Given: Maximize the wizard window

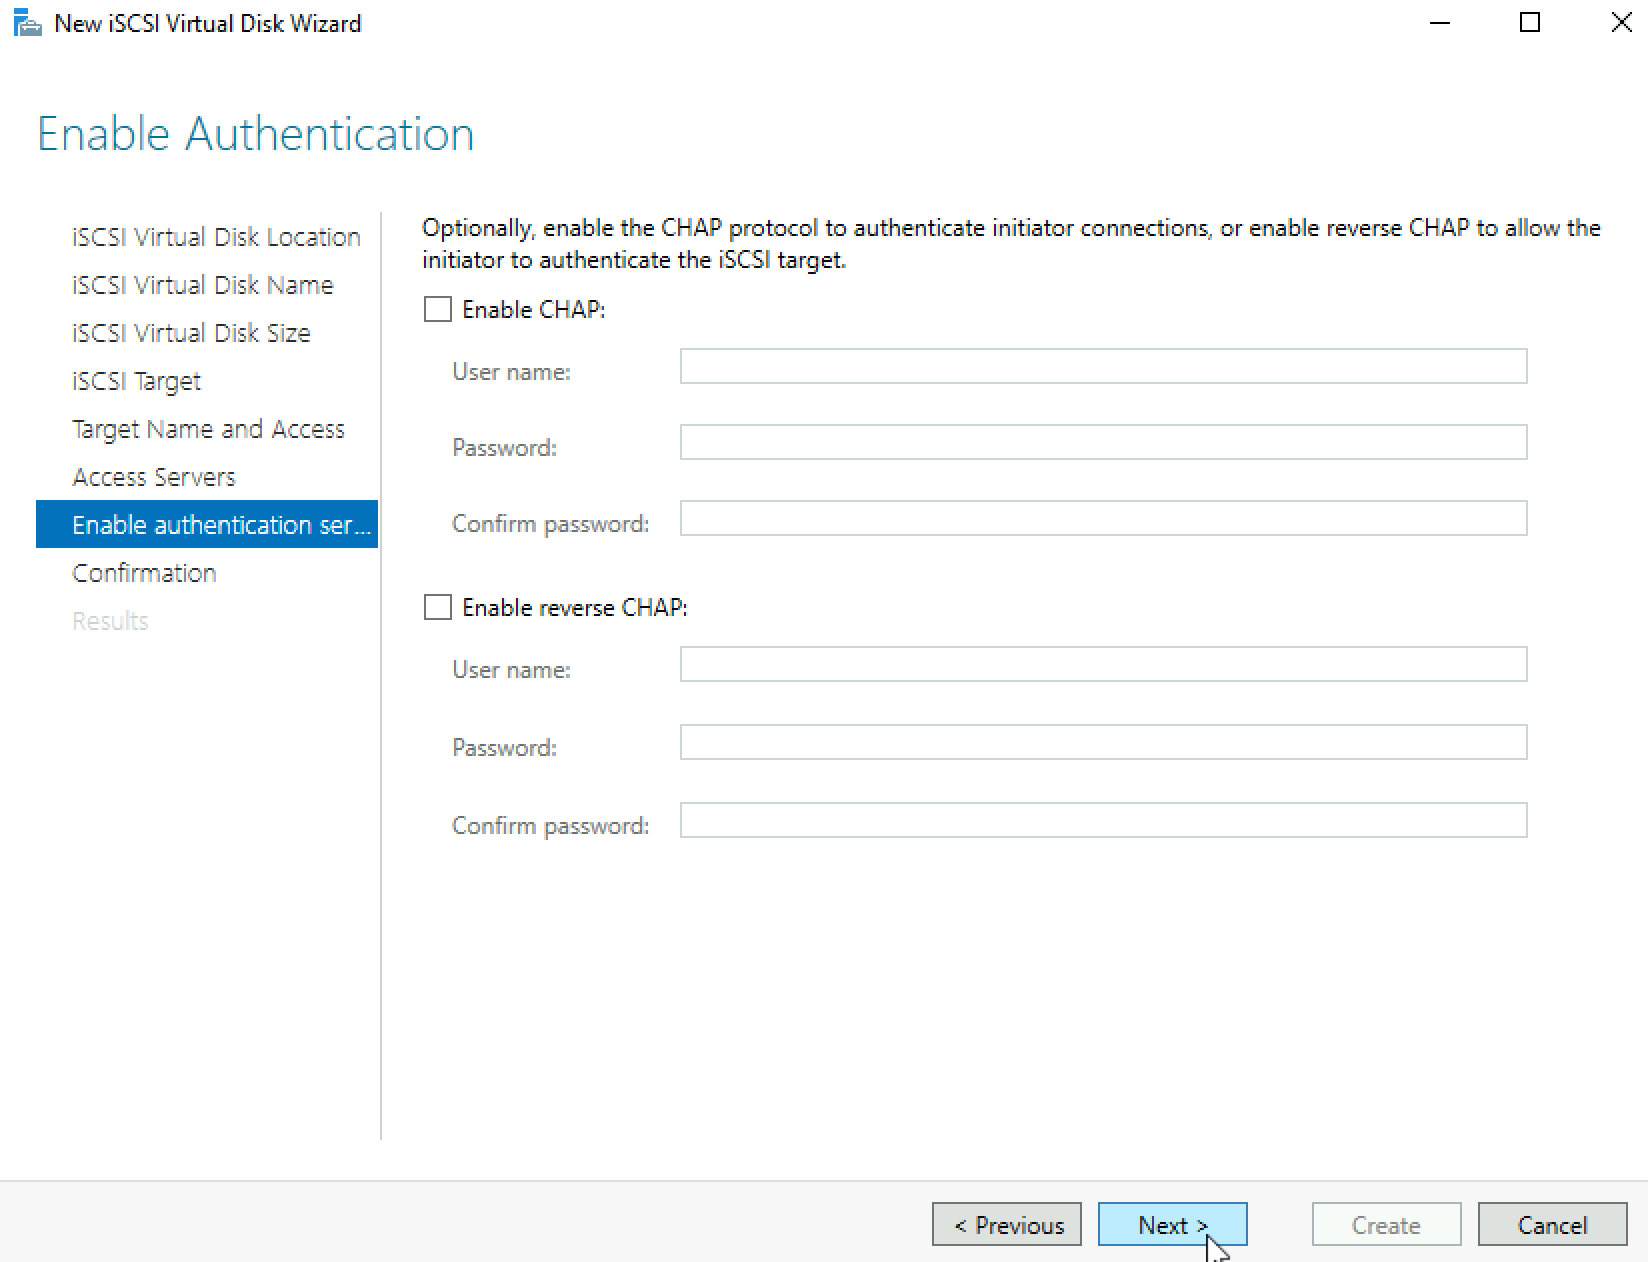Looking at the screenshot, I should (x=1530, y=23).
